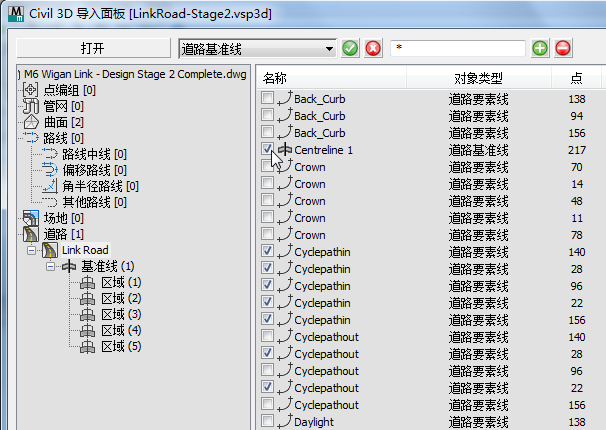
Task: Click the green checkmark select-all button
Action: tap(350, 48)
